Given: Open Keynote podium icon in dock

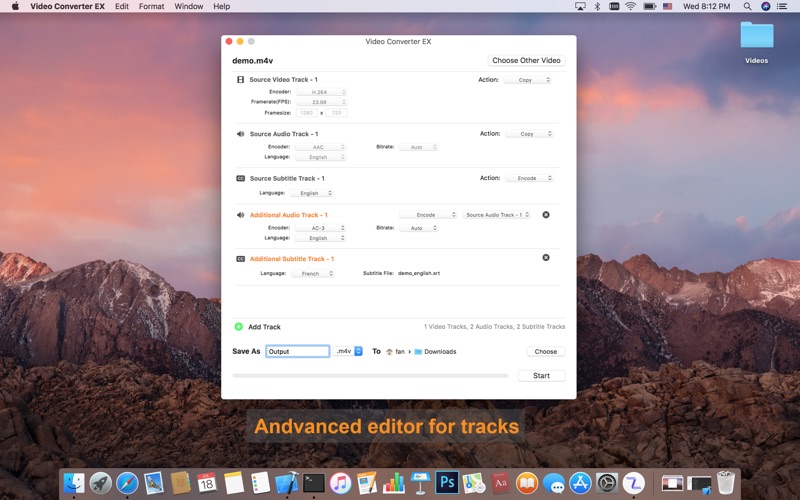Looking at the screenshot, I should (x=420, y=483).
